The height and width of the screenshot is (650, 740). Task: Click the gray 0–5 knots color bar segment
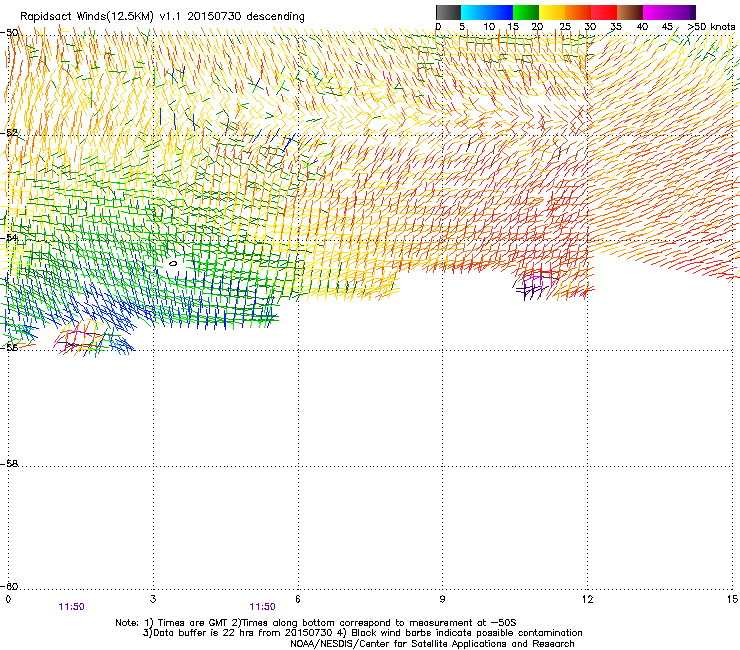click(x=448, y=12)
